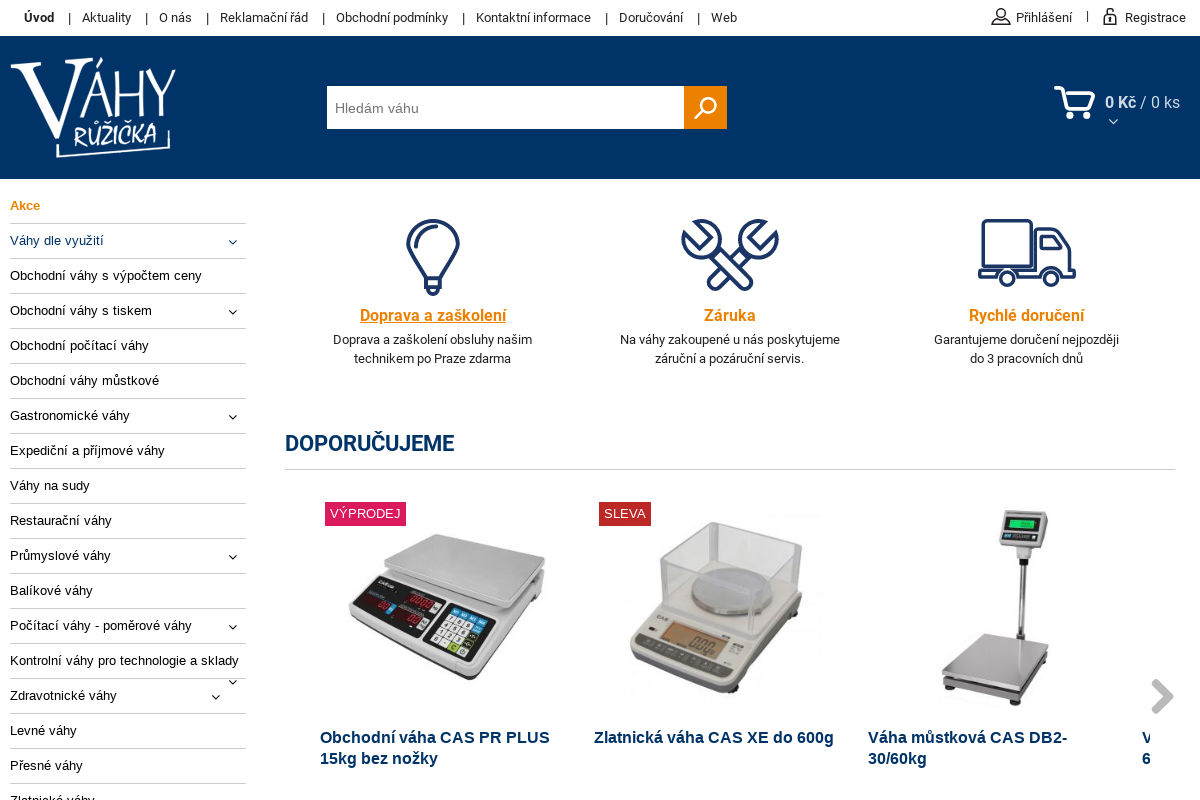
Task: Click the delivery truck icon
Action: (1027, 253)
